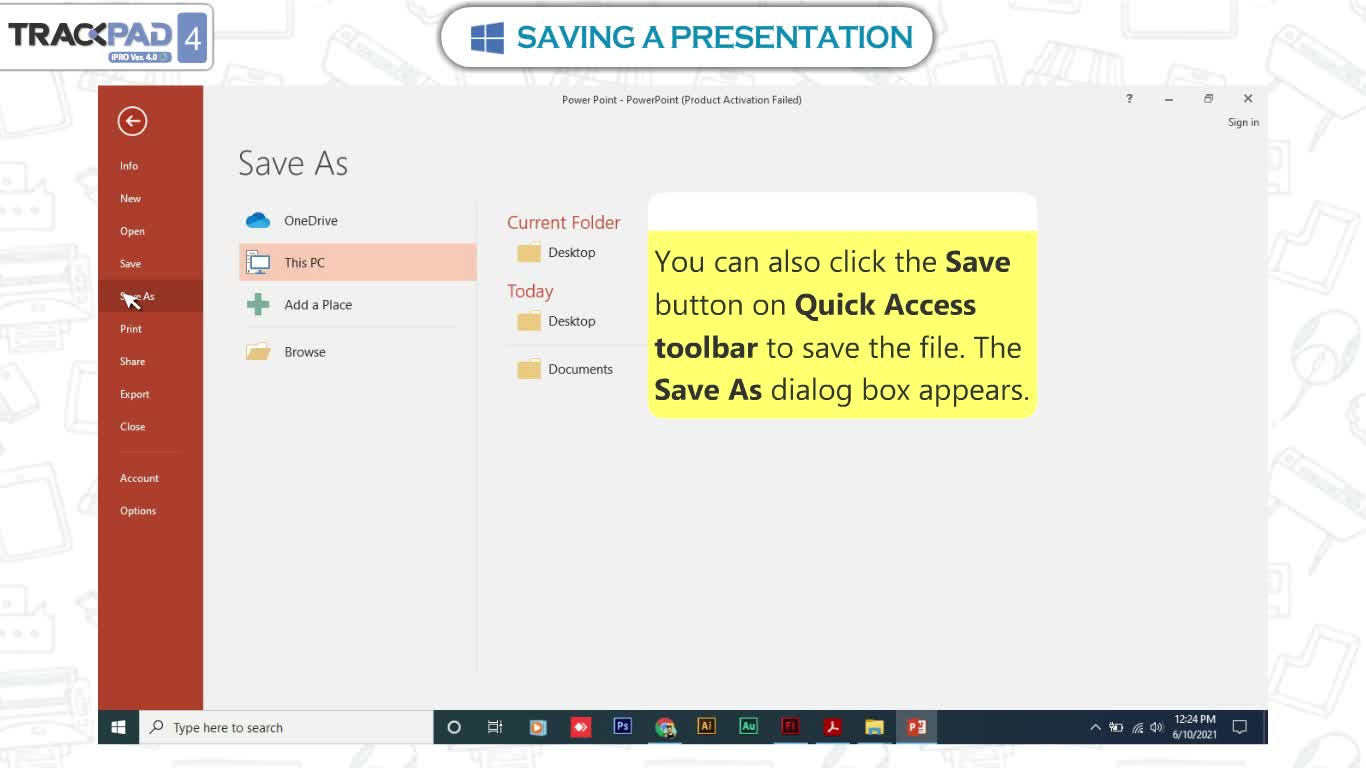Click the taskbar search box
Image resolution: width=1366 pixels, height=768 pixels.
[285, 727]
